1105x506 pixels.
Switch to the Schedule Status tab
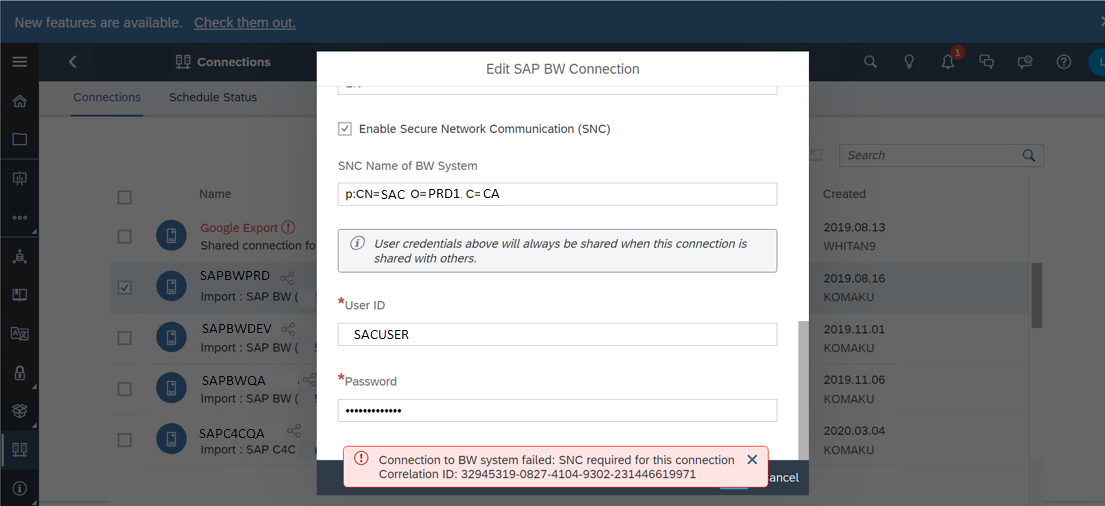coord(213,97)
